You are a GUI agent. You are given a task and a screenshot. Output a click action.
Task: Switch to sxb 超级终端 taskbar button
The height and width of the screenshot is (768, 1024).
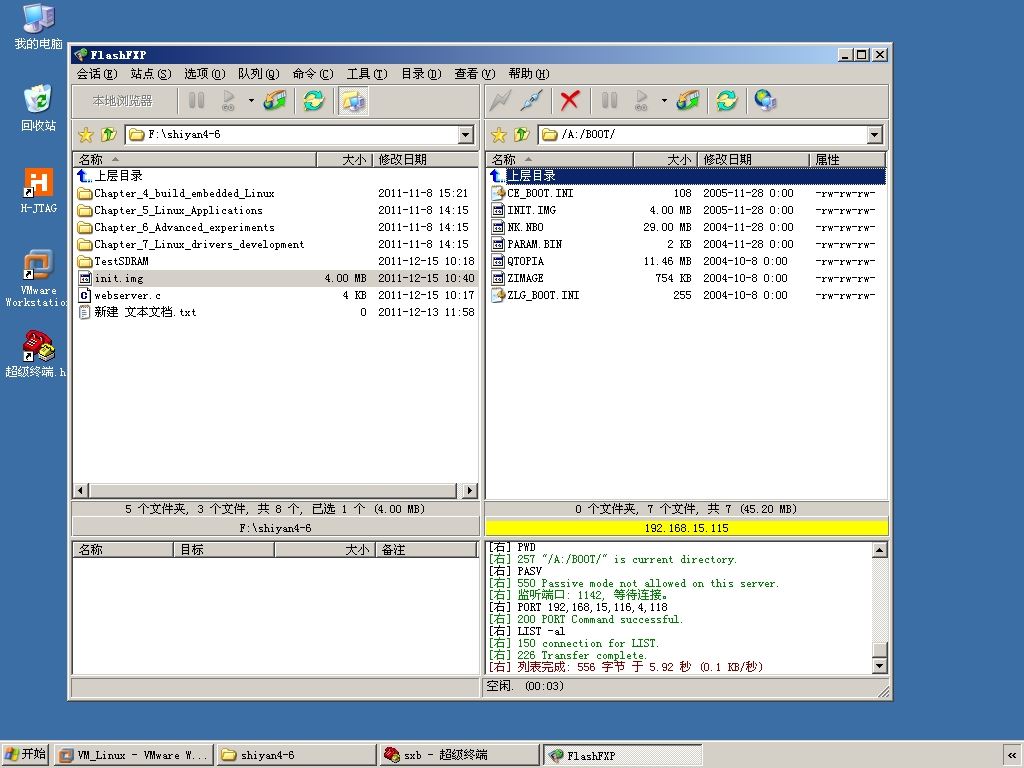(x=459, y=755)
